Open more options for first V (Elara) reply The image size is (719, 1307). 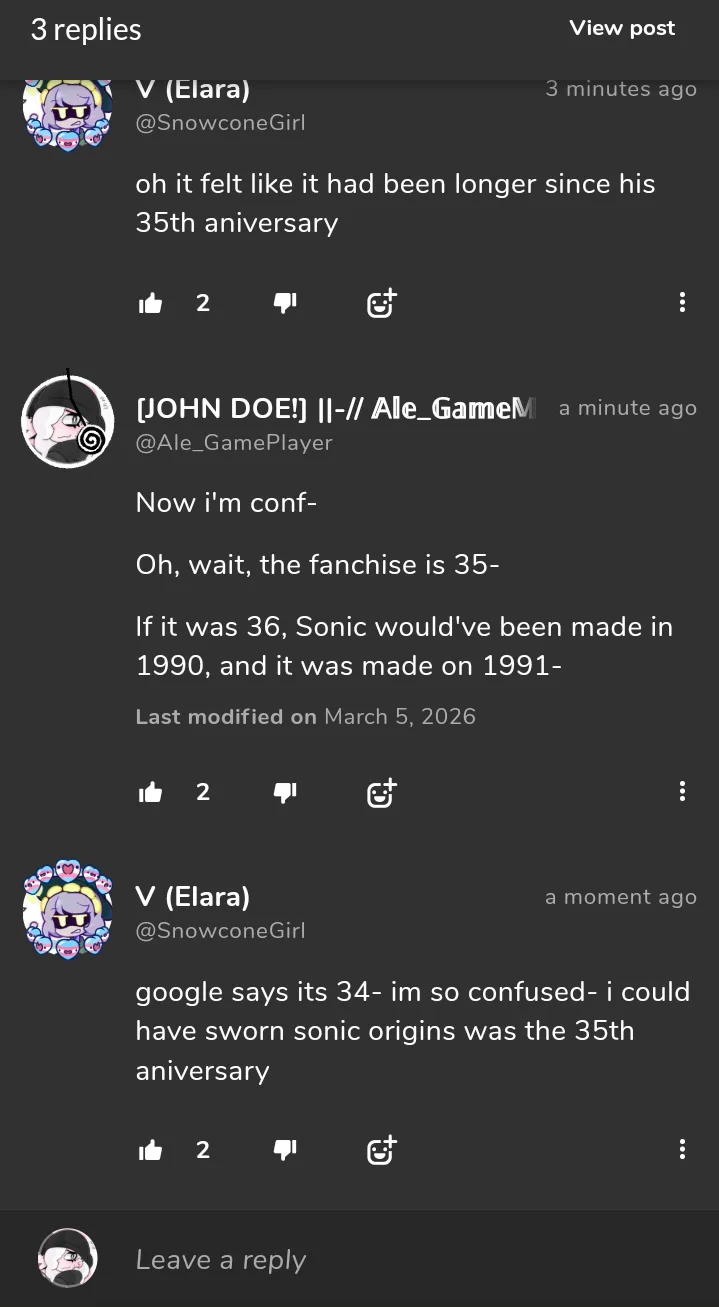682,302
